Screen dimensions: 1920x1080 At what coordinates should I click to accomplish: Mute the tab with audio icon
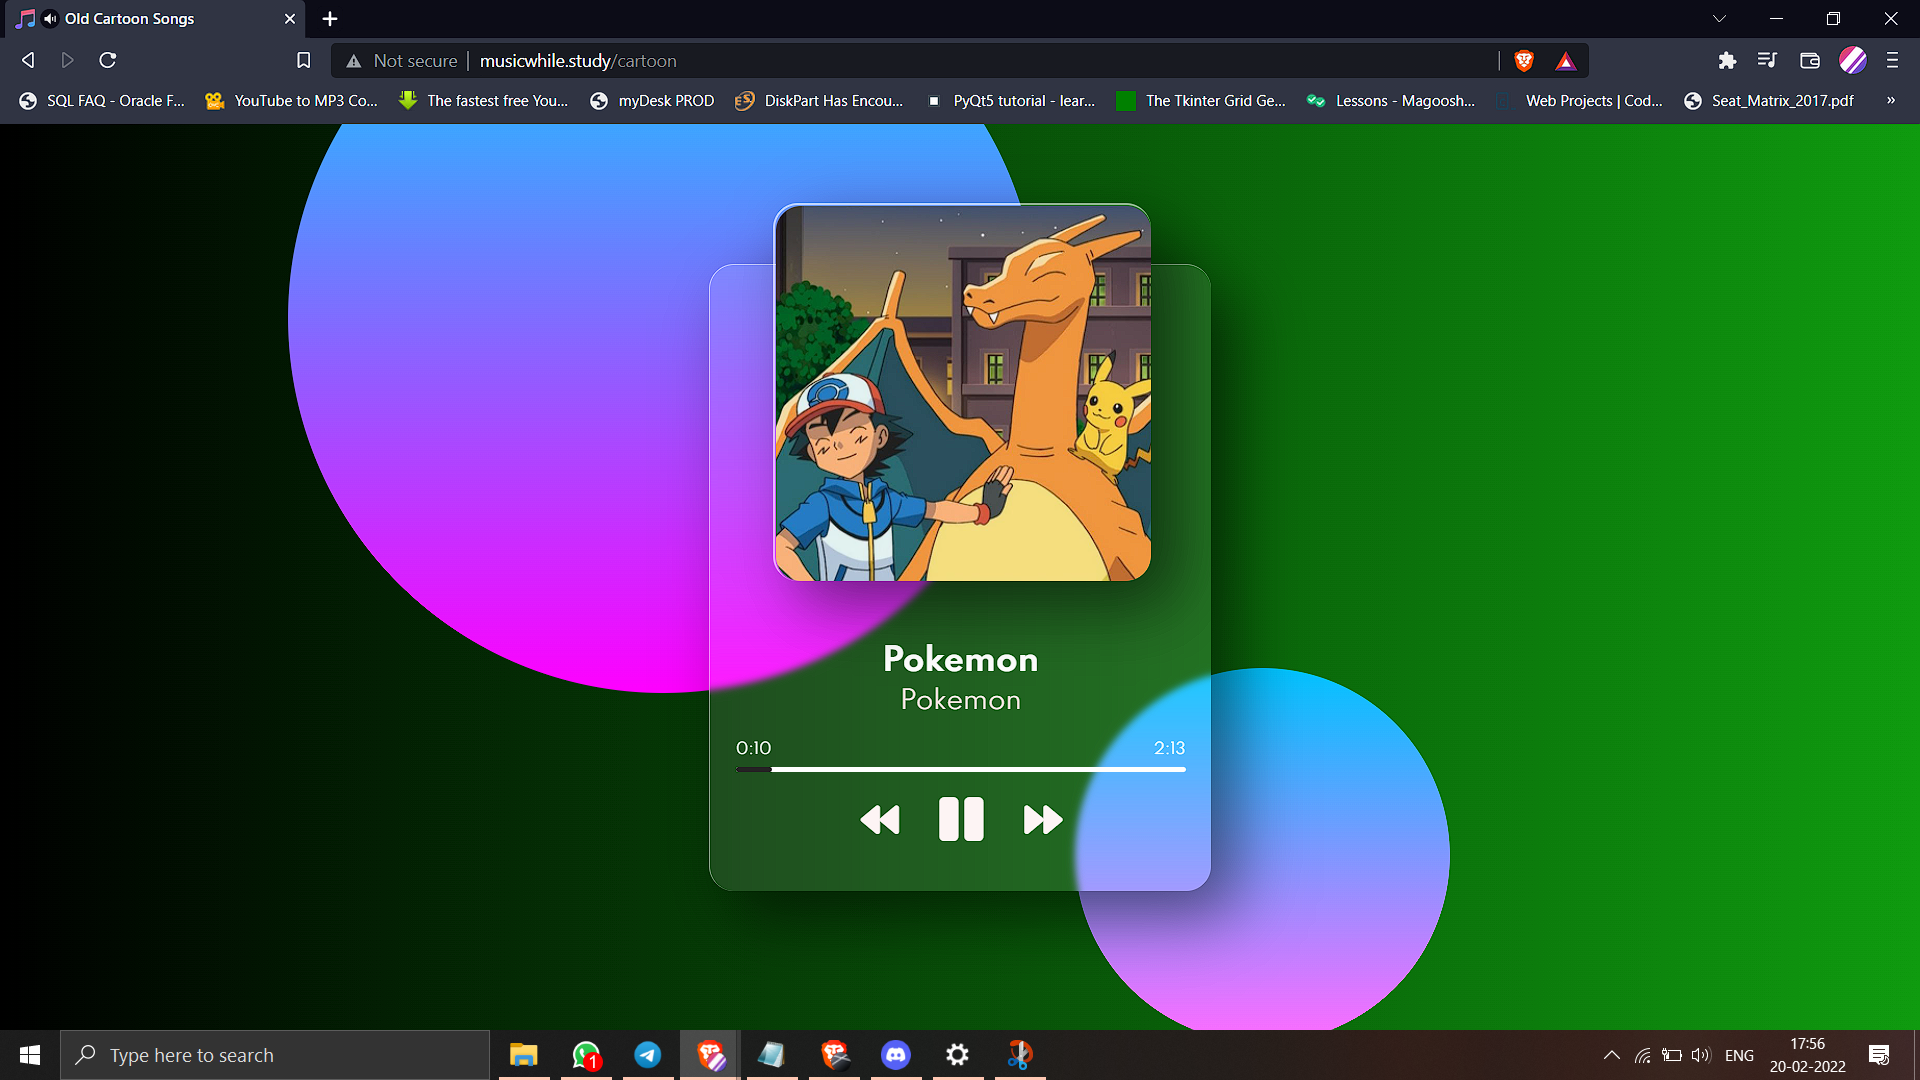click(x=50, y=19)
